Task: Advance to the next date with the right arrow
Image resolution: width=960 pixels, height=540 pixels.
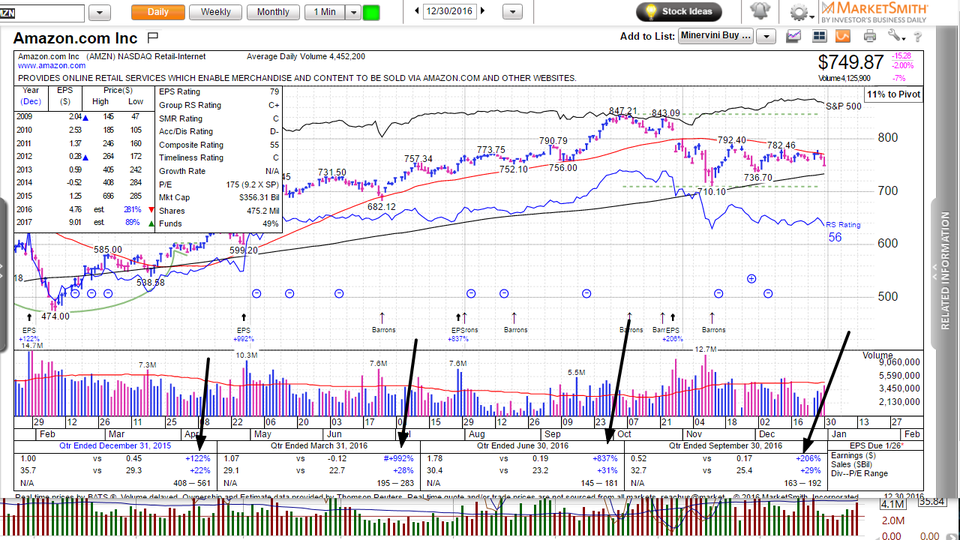Action: point(482,11)
